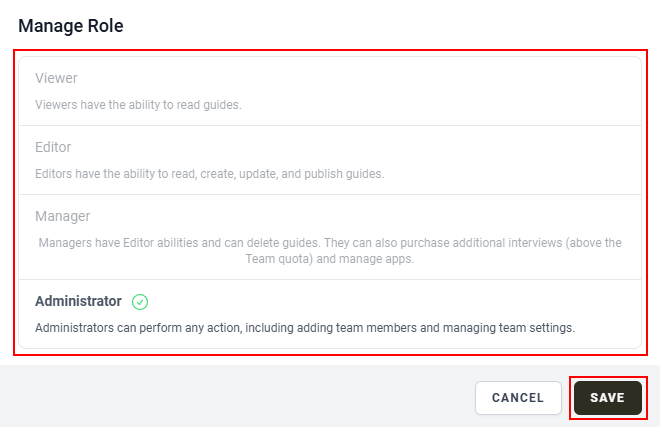Click the Save button
The width and height of the screenshot is (660, 427).
[608, 398]
